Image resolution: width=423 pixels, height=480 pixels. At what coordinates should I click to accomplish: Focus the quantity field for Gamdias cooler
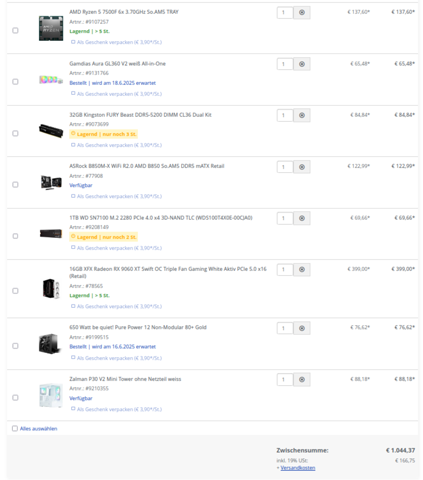coord(285,64)
